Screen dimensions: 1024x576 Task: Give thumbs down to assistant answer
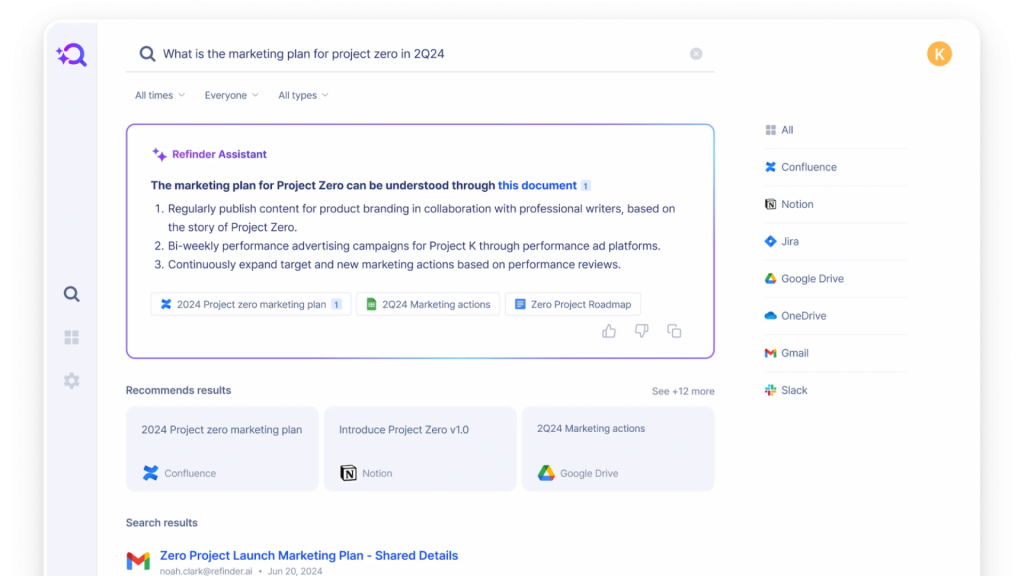[641, 331]
